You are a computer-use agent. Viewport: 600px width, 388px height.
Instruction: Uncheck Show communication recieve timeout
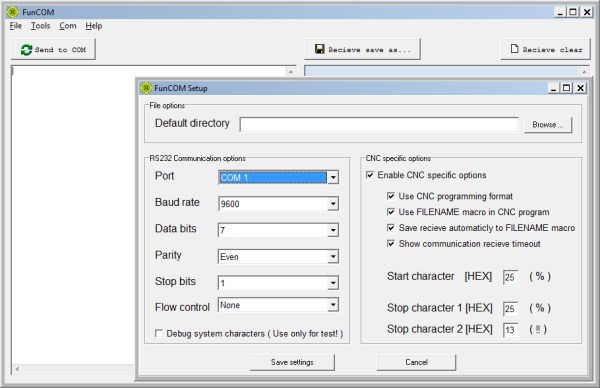coord(391,243)
